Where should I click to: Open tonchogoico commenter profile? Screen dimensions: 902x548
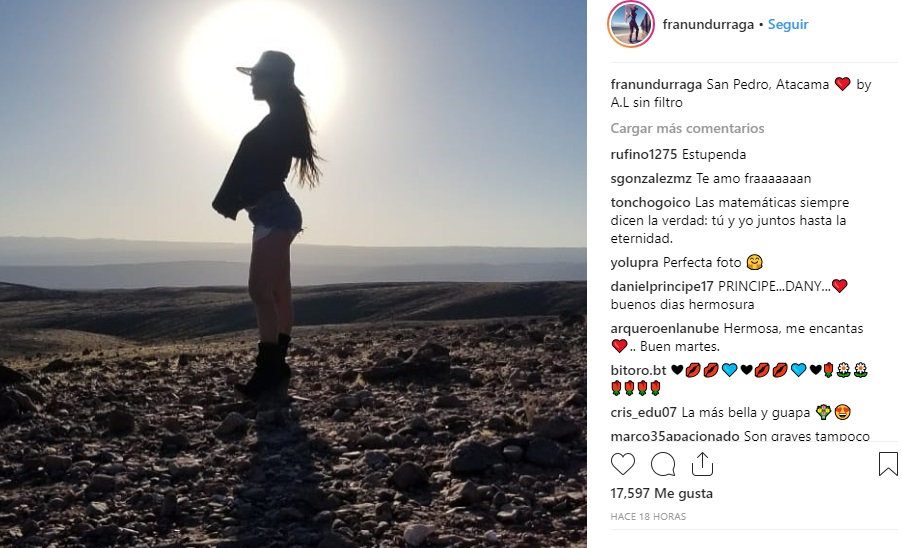click(x=651, y=202)
